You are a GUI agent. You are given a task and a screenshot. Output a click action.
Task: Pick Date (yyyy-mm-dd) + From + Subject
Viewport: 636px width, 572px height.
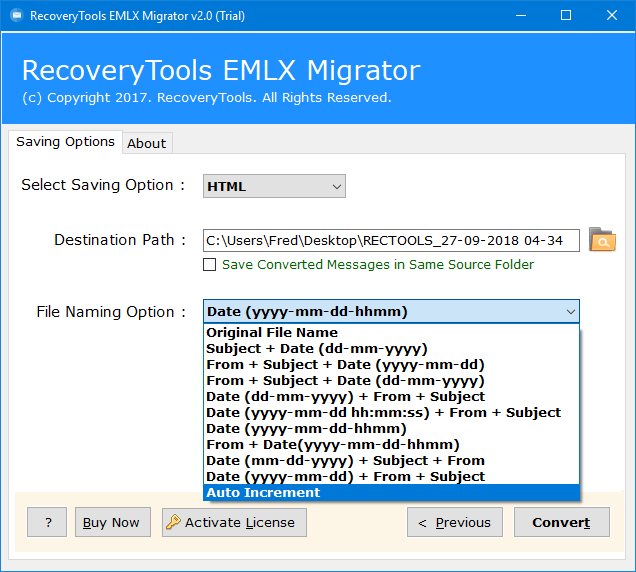click(391, 476)
